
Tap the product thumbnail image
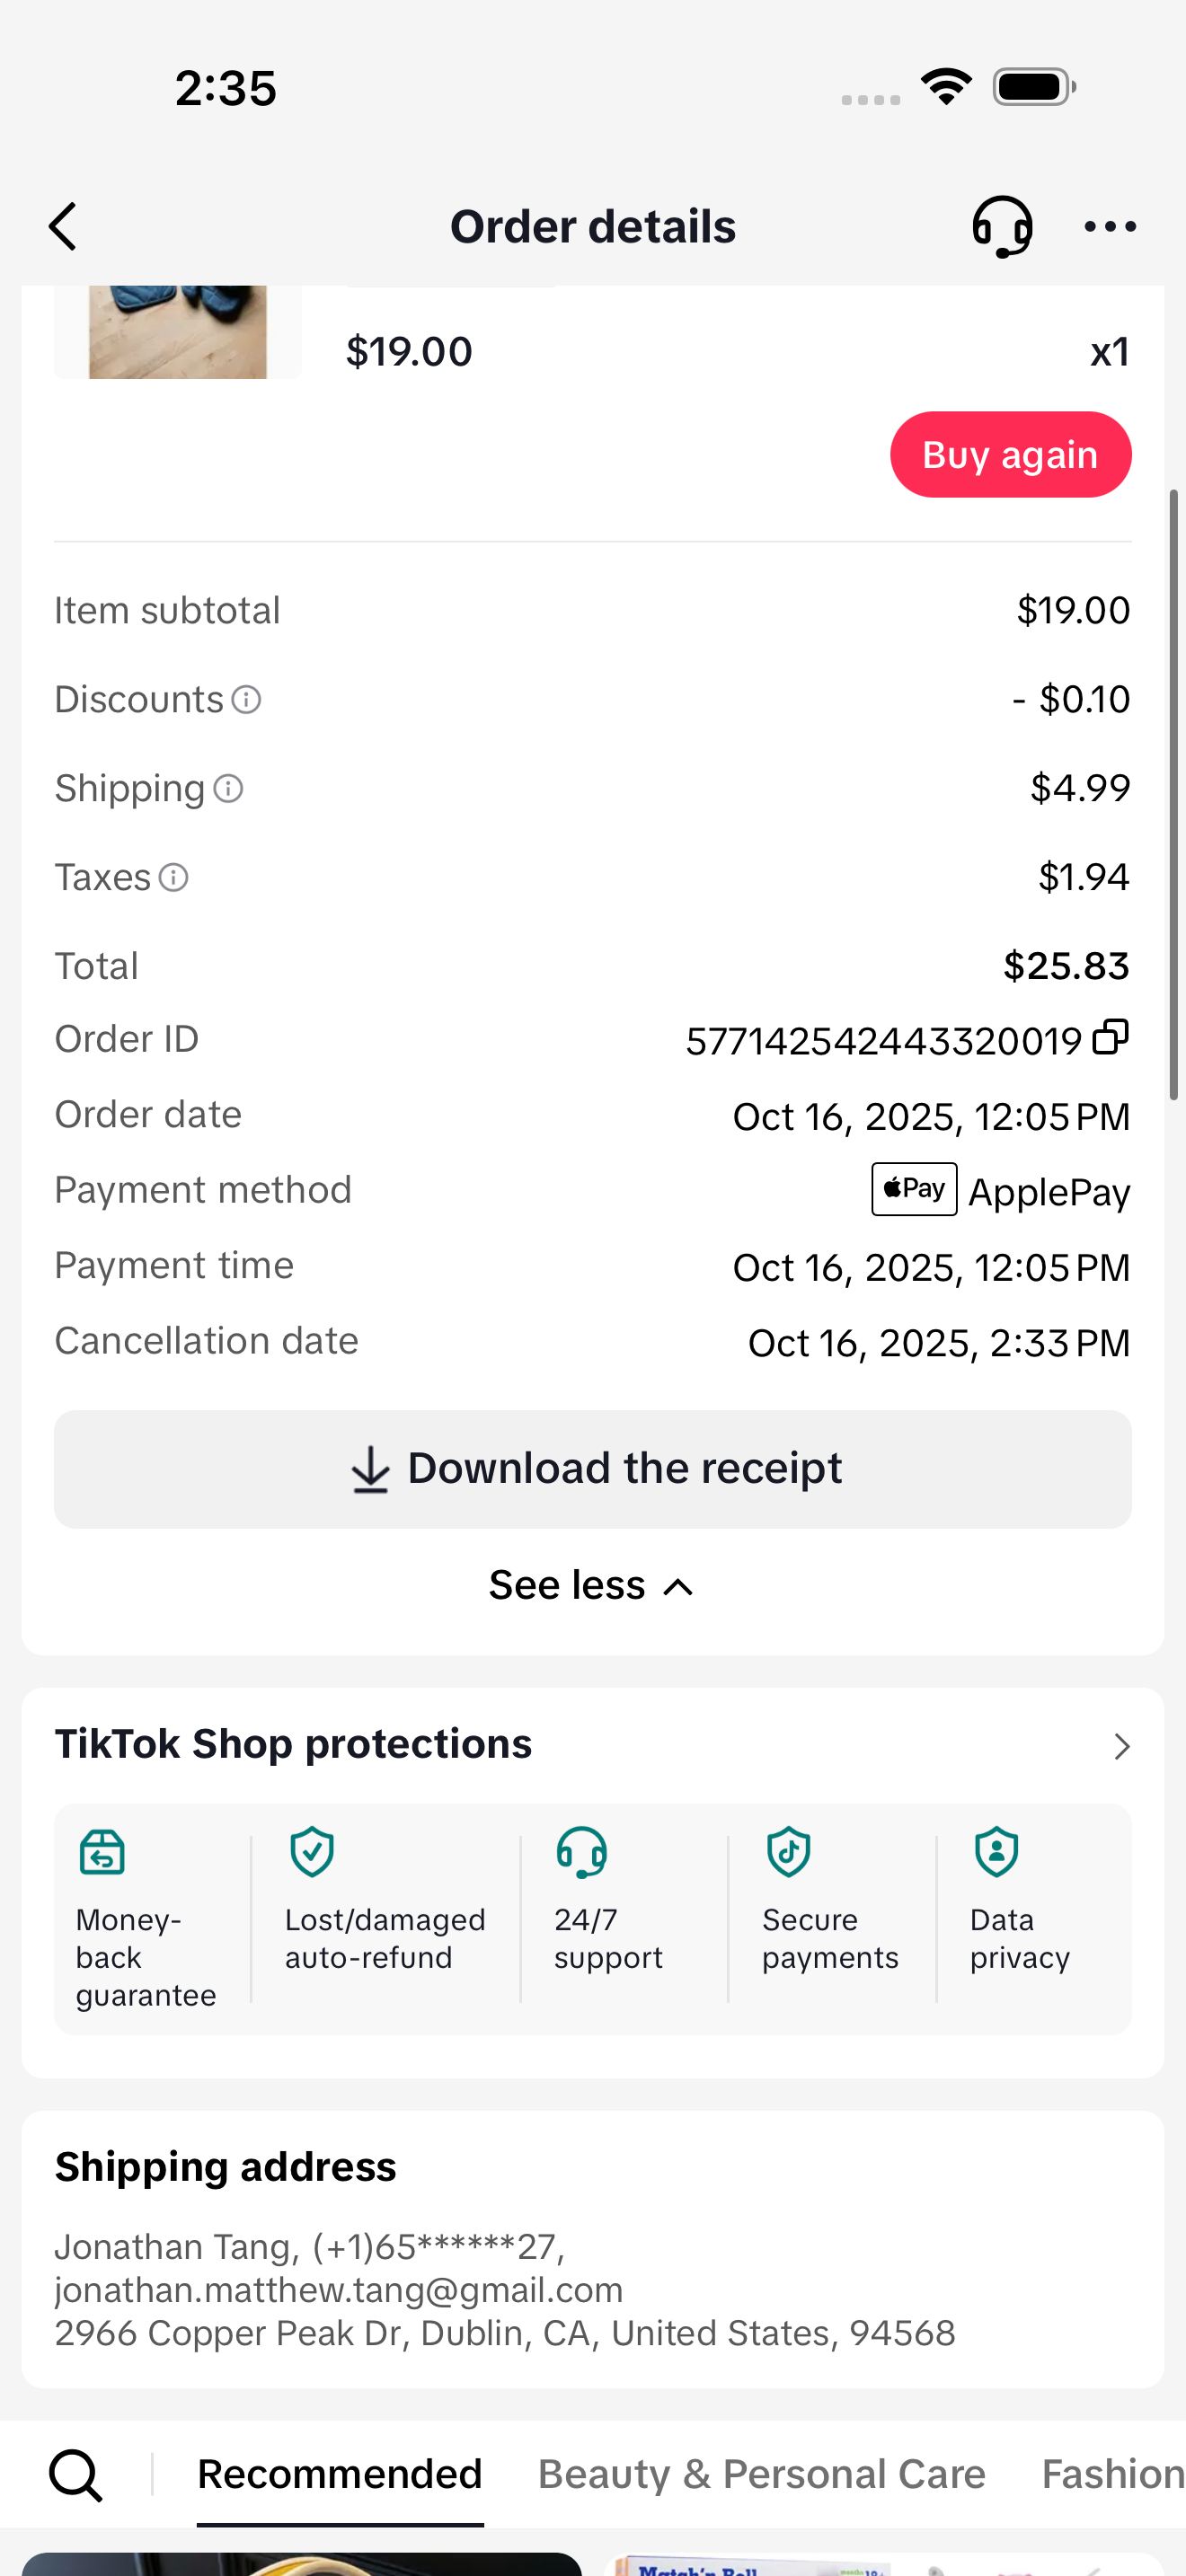[x=178, y=332]
